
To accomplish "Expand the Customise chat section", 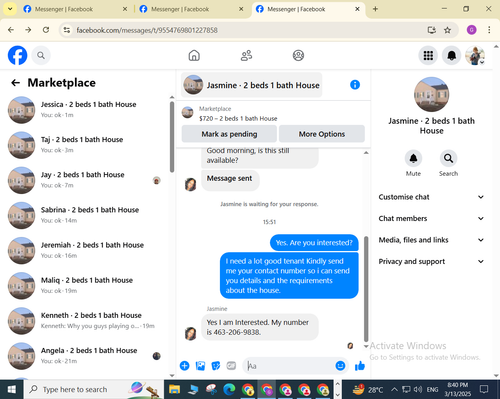I will (431, 197).
